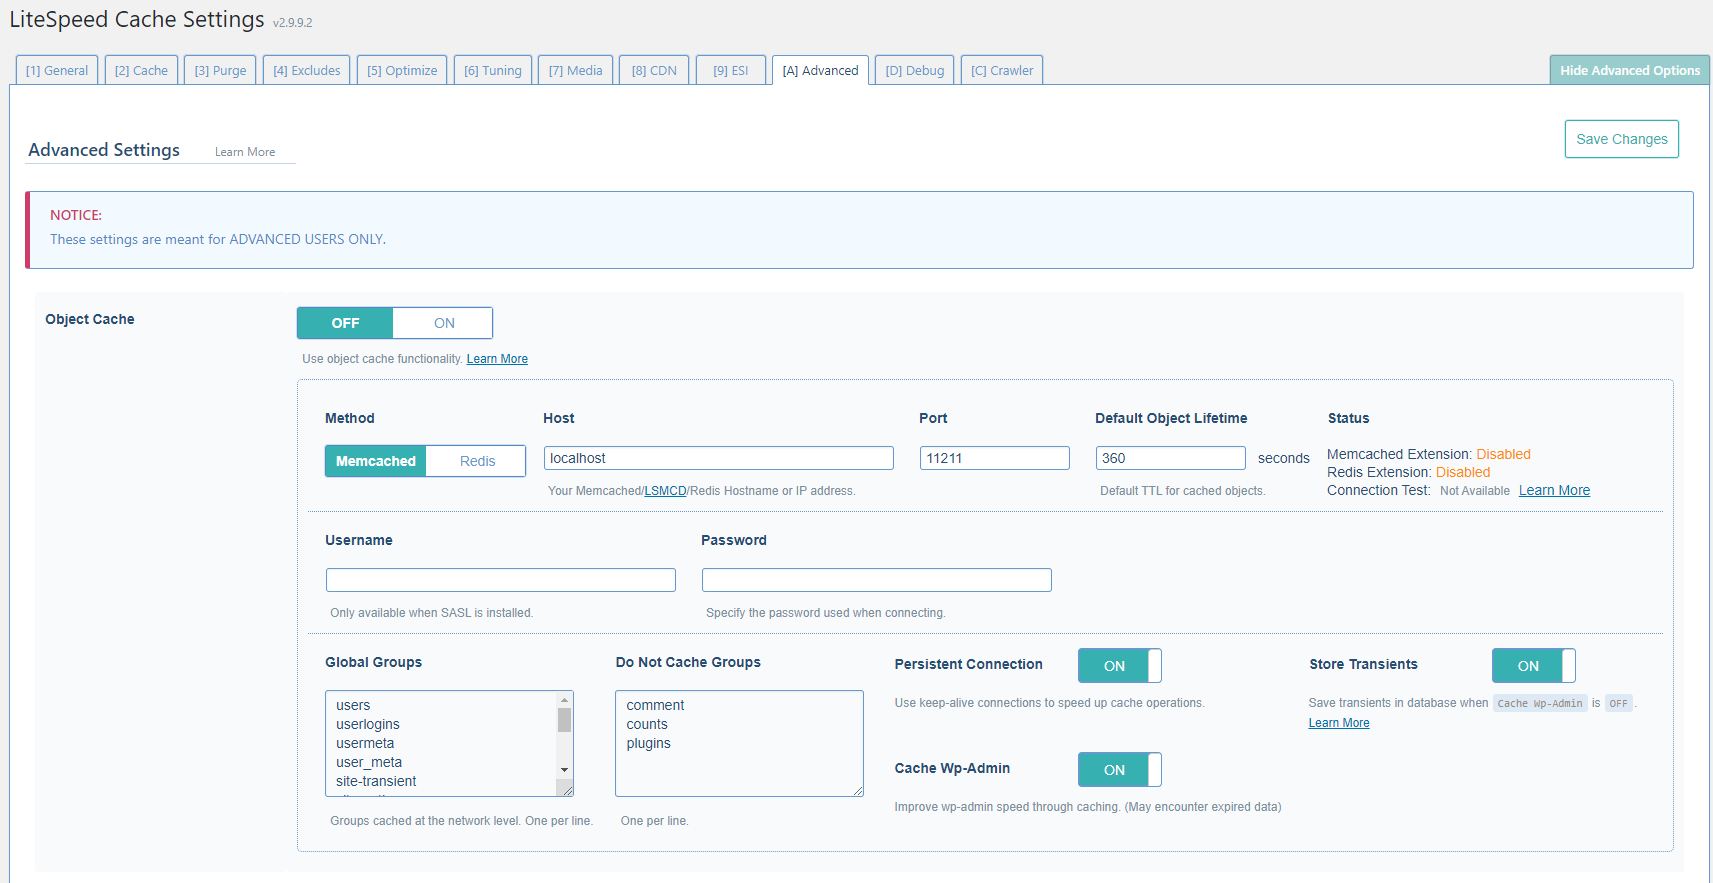Click the Global Groups scroll down arrow
This screenshot has height=883, width=1713.
coord(565,770)
